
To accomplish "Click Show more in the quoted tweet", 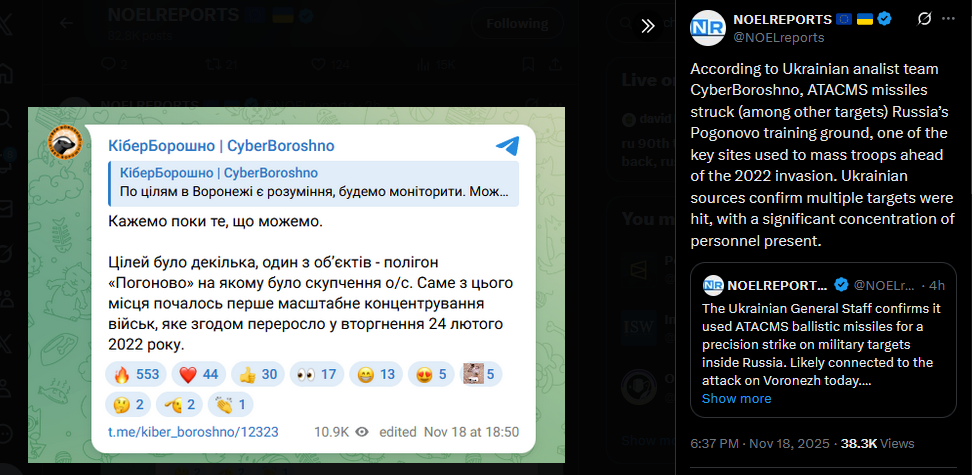I will (736, 399).
